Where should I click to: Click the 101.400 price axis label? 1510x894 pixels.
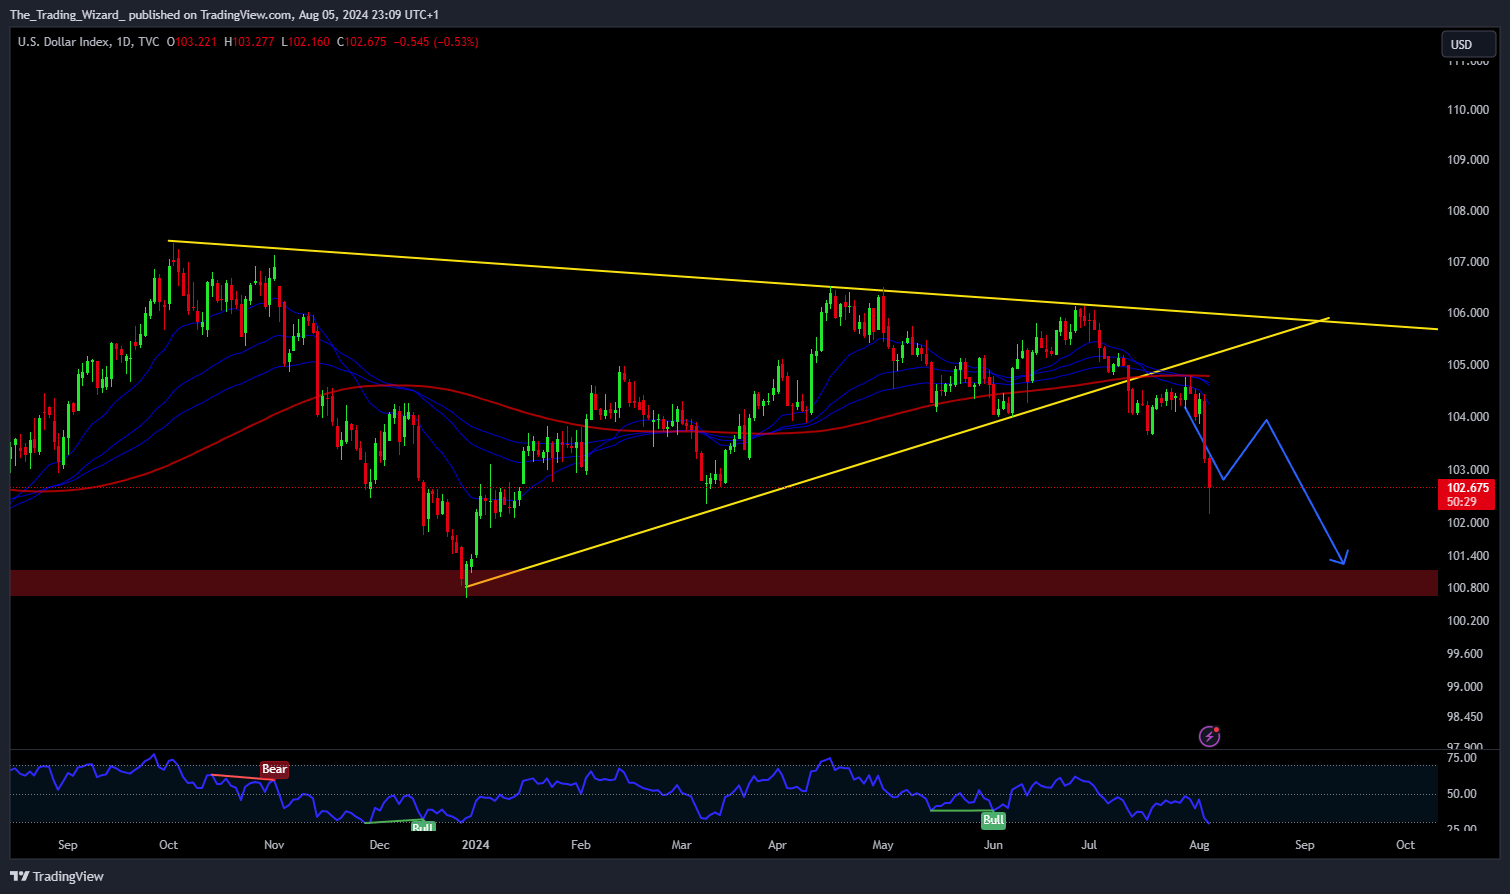tap(1467, 556)
